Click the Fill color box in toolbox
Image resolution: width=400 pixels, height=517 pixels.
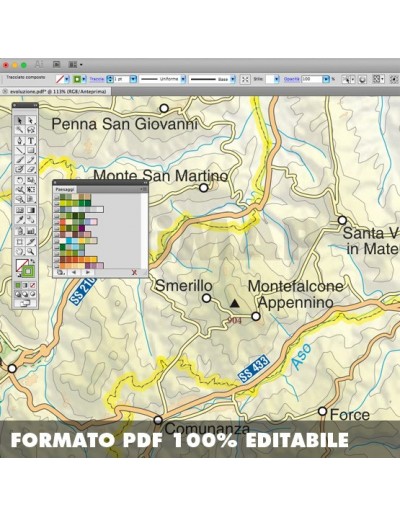click(x=22, y=265)
